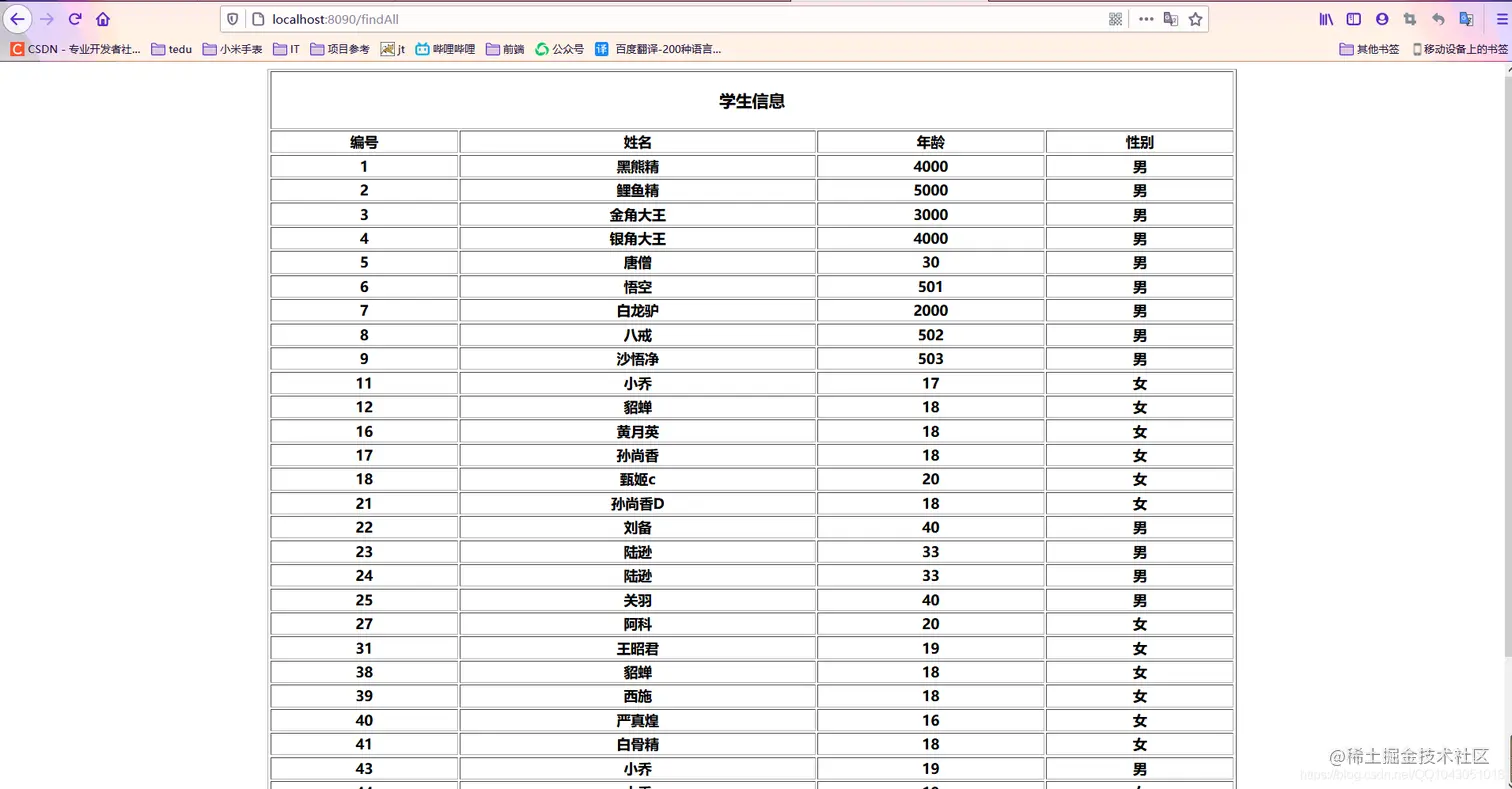Open the CSDN bookmark

75,49
